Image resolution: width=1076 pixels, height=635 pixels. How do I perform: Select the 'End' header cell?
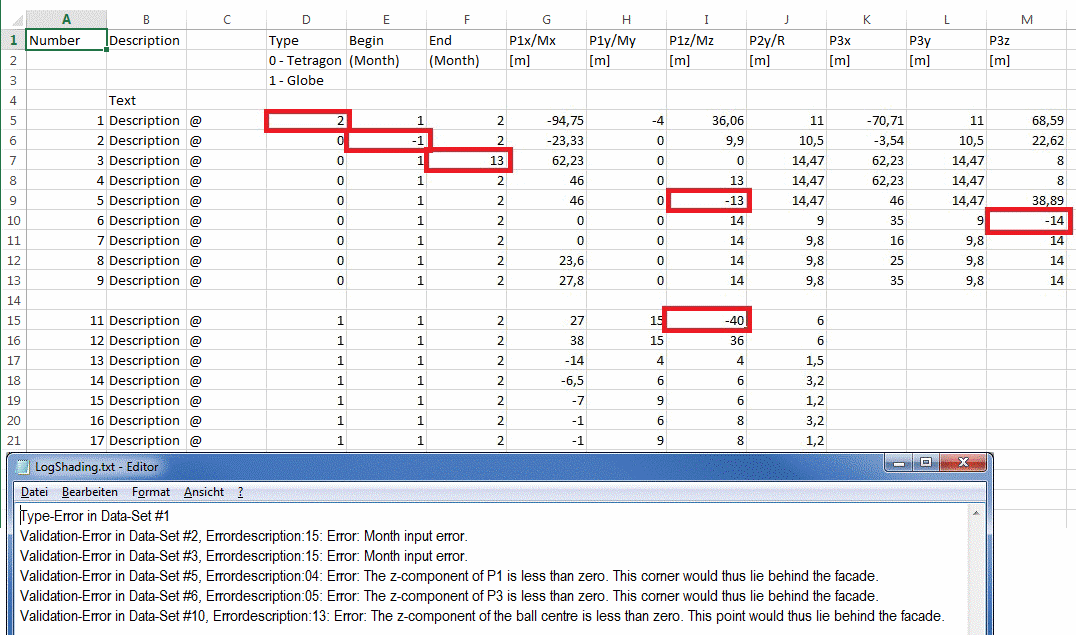[467, 41]
